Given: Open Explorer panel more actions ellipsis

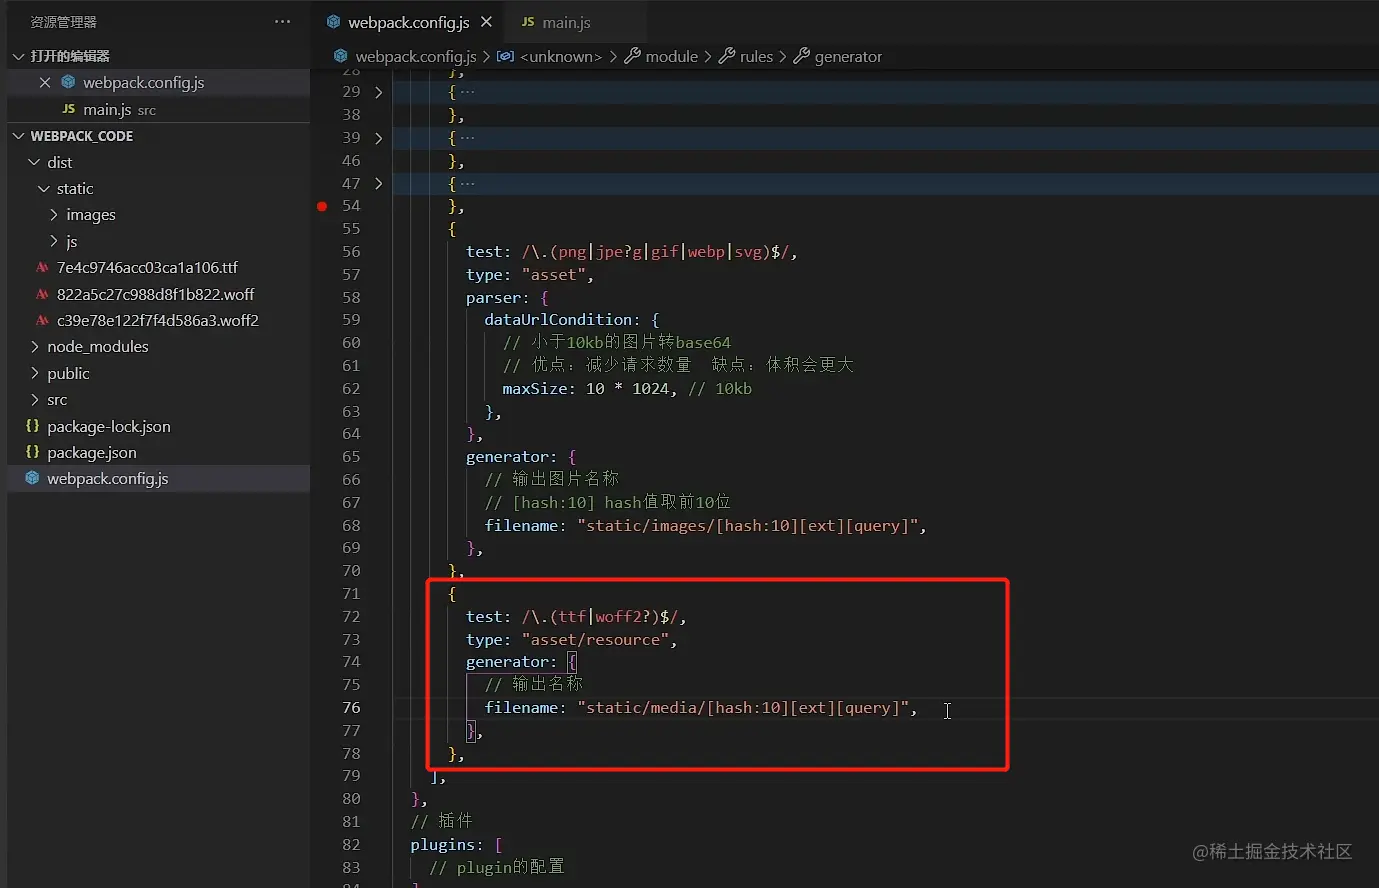Looking at the screenshot, I should [x=283, y=21].
